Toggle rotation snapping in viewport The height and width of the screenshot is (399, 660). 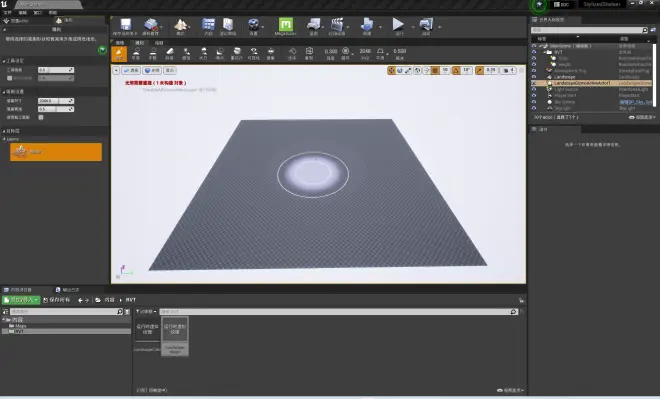(456, 70)
